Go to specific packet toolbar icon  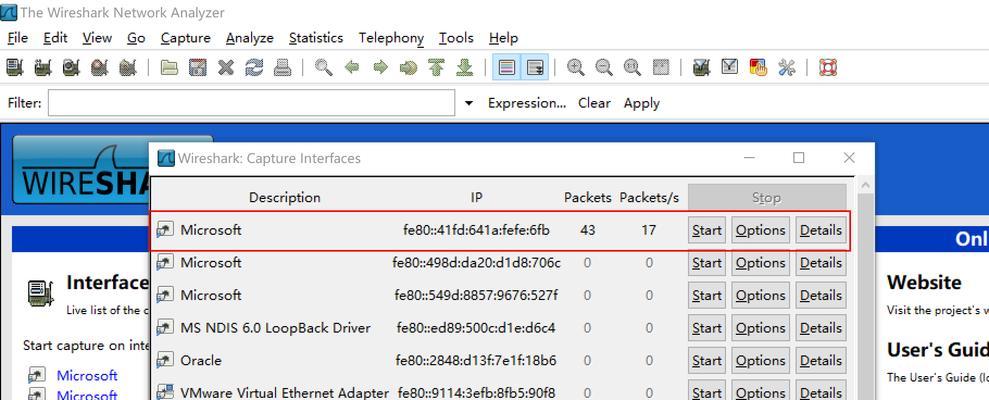[409, 68]
